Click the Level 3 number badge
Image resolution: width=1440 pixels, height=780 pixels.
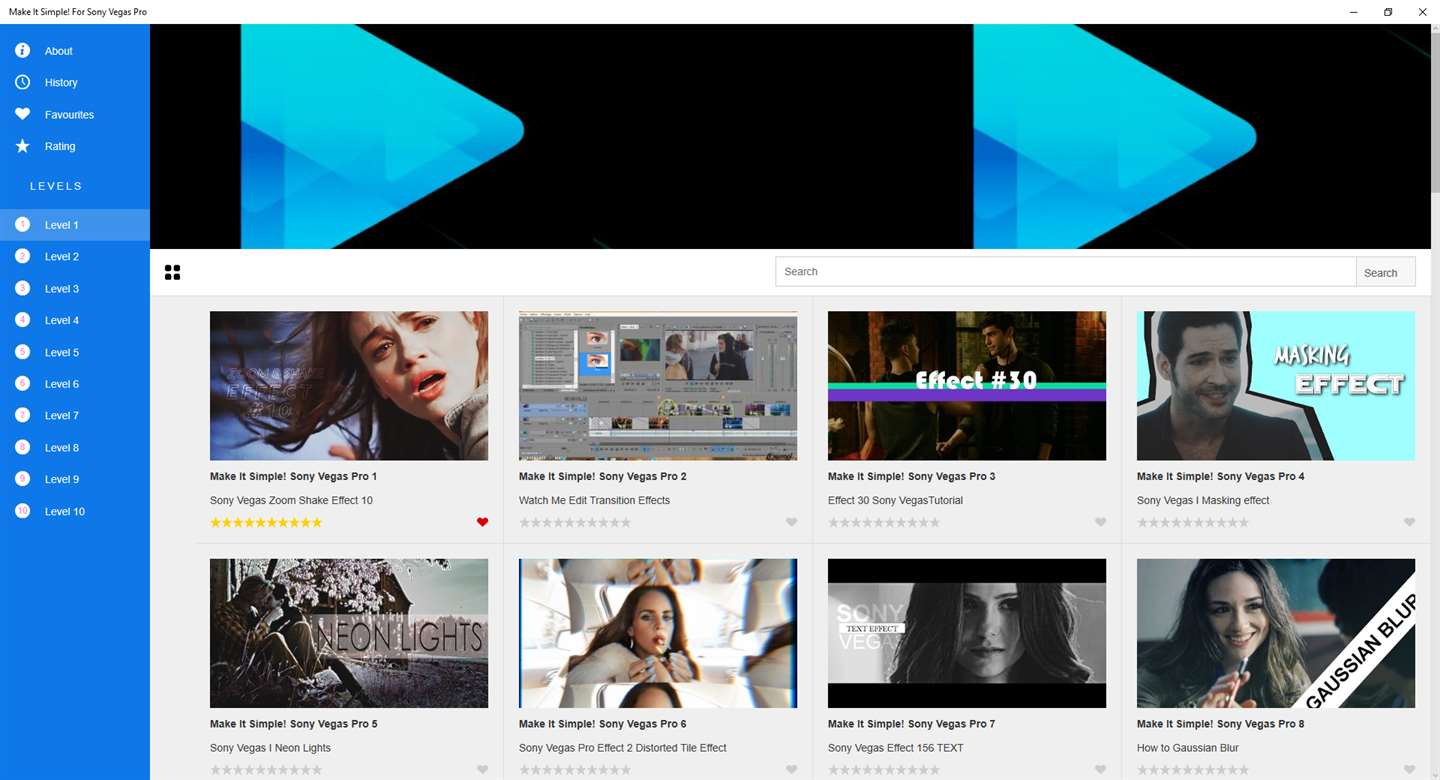(x=22, y=288)
